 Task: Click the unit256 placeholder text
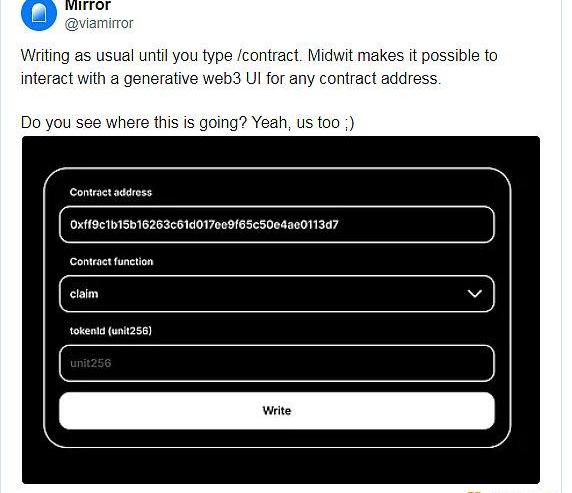(x=90, y=363)
